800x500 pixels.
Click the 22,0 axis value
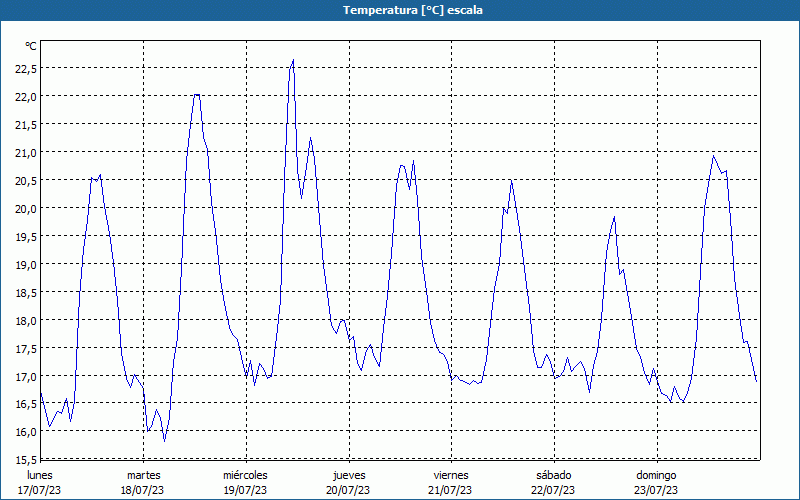pos(26,96)
